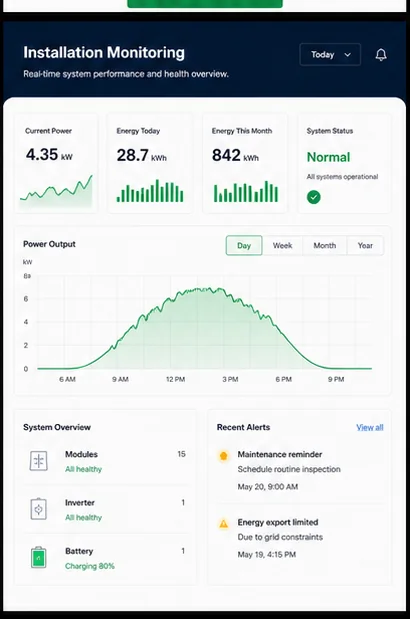Click the green check status icon
The image size is (410, 619).
click(x=314, y=197)
